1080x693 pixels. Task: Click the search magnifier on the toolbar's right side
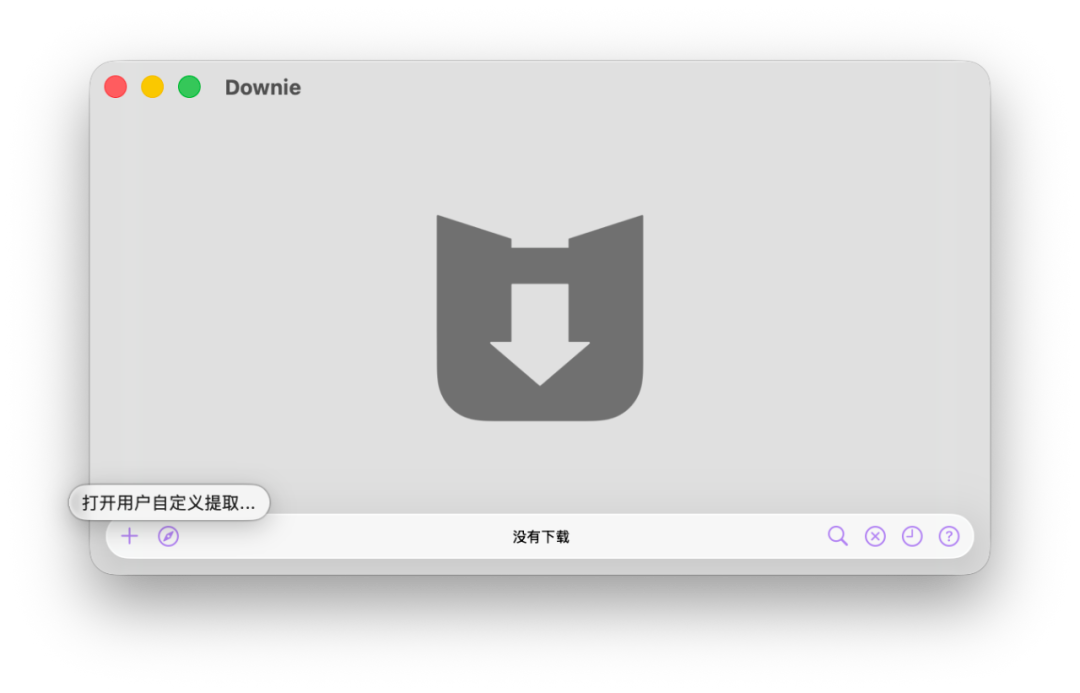click(838, 536)
